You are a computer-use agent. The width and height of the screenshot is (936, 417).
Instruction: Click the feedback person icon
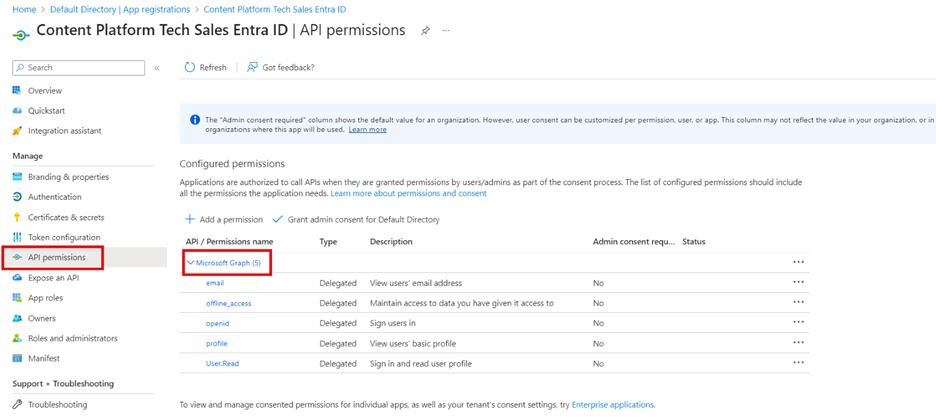point(253,67)
